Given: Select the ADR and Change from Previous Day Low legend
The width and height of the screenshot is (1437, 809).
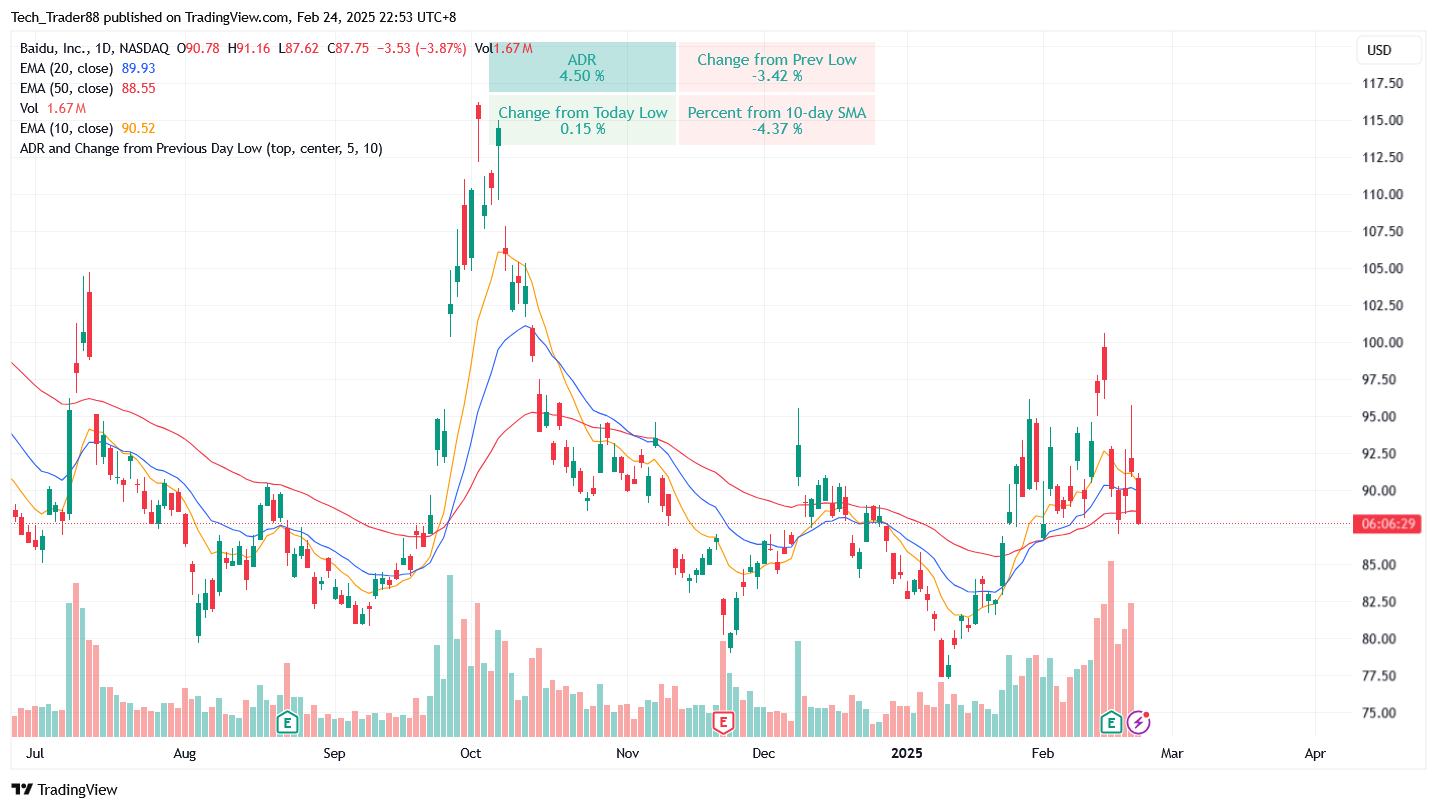Looking at the screenshot, I should [201, 148].
